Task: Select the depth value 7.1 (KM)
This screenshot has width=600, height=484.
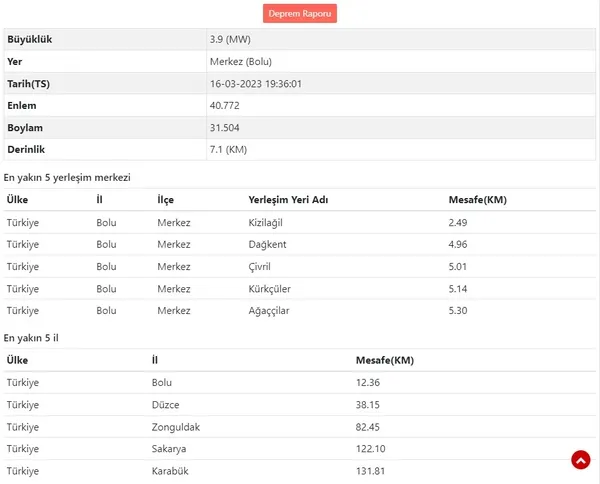Action: click(x=228, y=150)
